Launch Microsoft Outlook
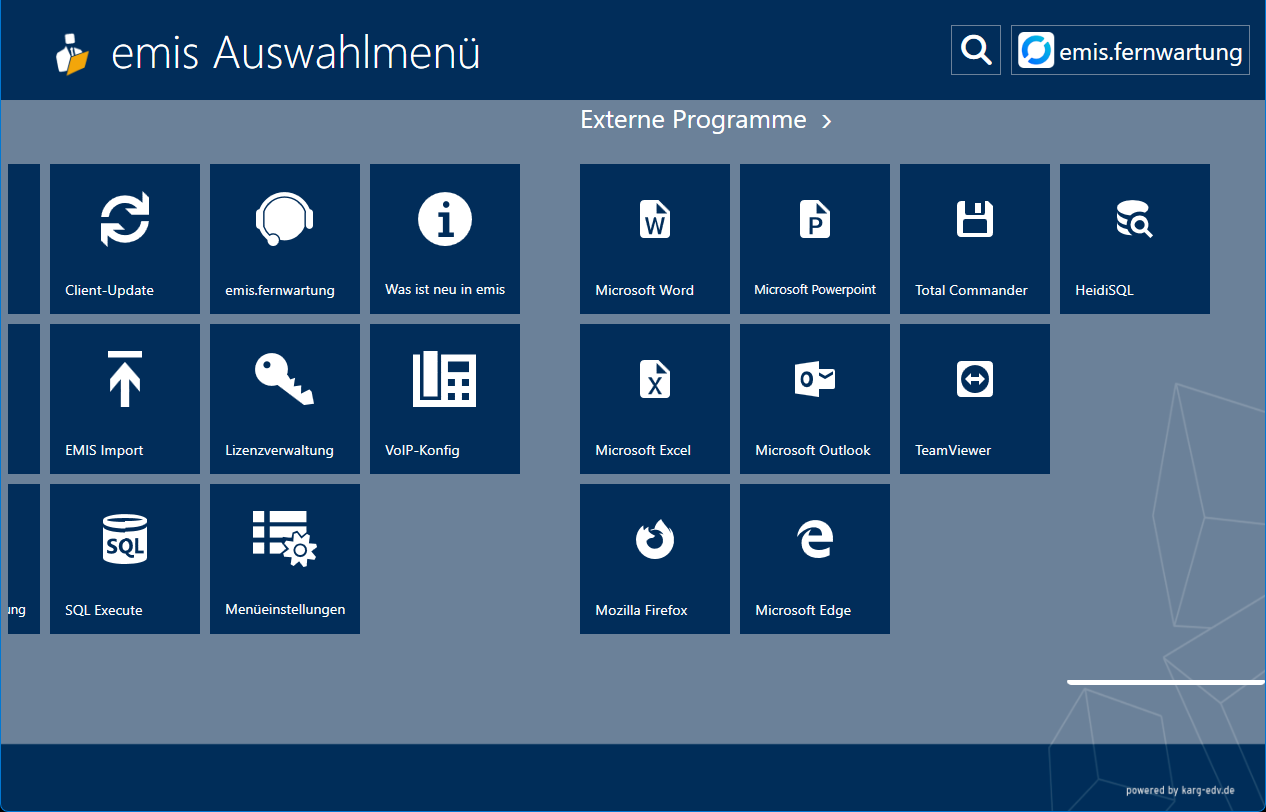This screenshot has width=1266, height=812. (x=815, y=399)
